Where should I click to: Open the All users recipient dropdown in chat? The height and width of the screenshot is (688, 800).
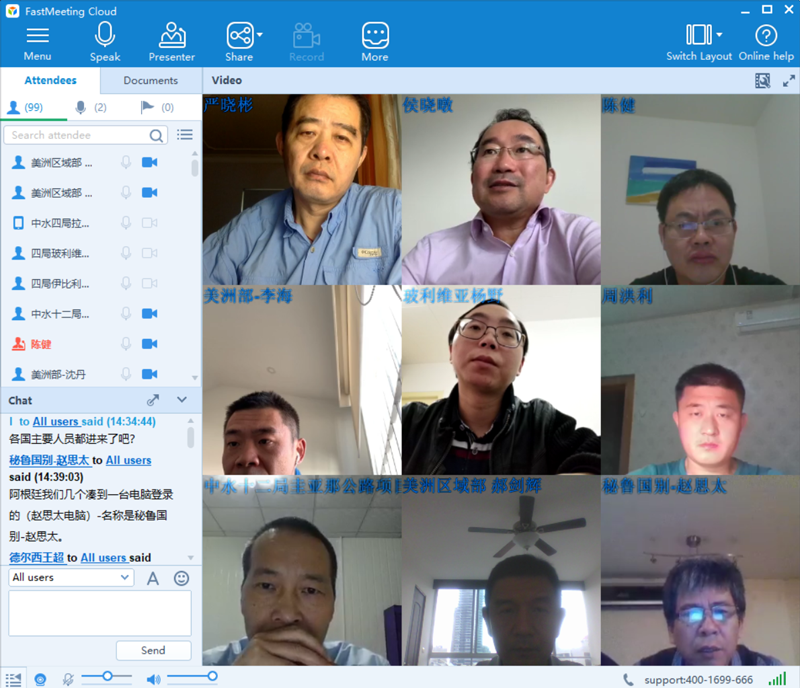click(70, 577)
